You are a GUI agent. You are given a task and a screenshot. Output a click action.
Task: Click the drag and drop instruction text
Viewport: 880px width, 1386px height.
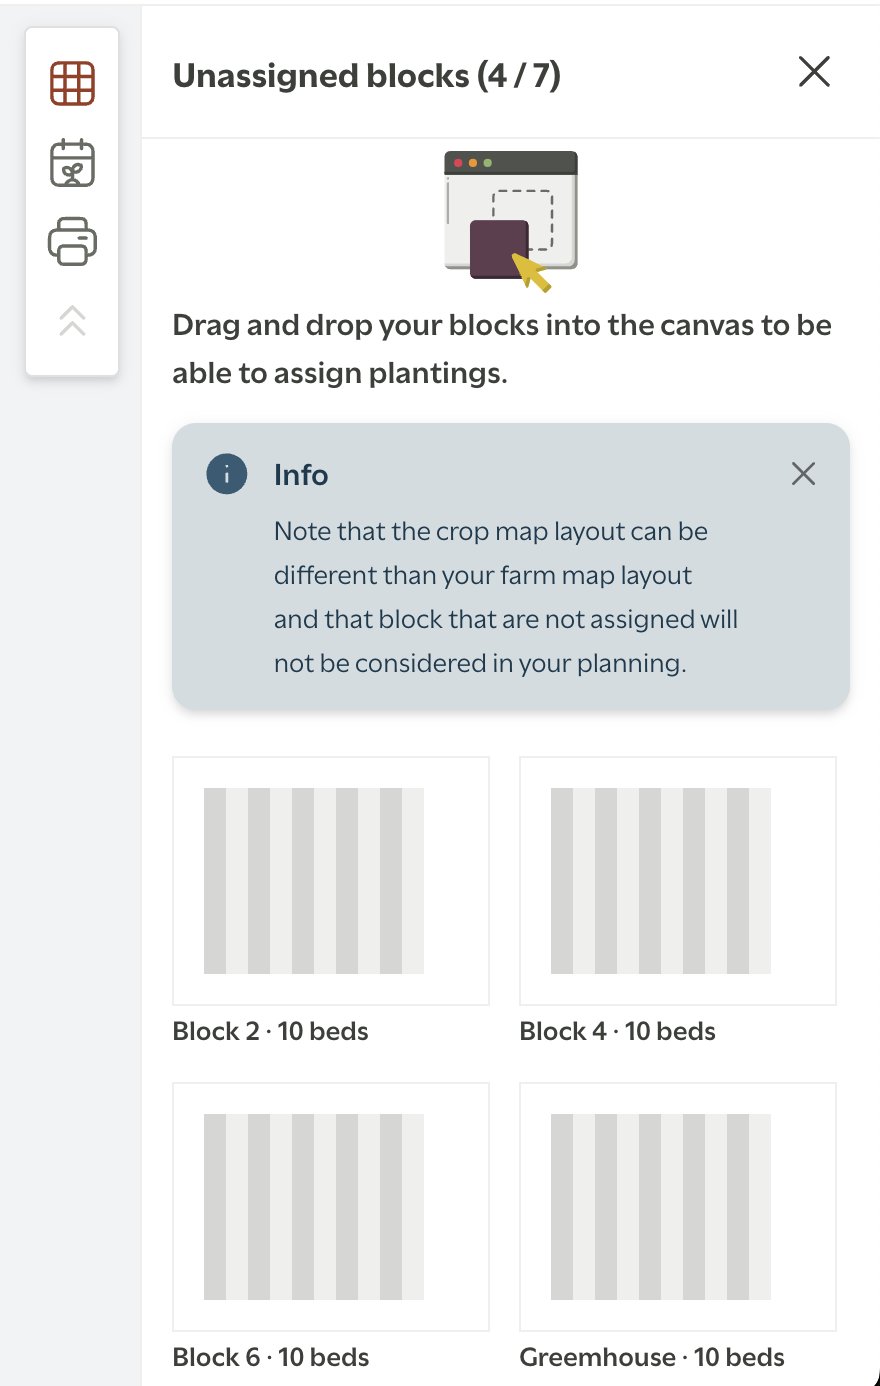point(502,349)
